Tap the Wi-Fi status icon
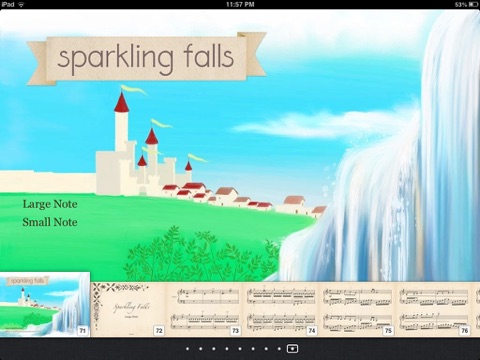The height and width of the screenshot is (360, 480). click(x=21, y=4)
